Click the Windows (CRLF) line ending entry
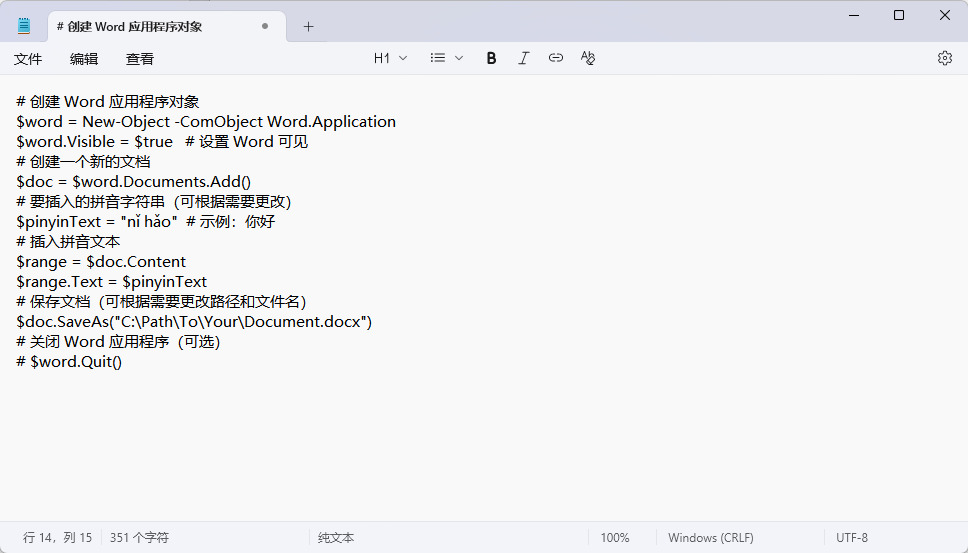The image size is (968, 553). point(711,538)
